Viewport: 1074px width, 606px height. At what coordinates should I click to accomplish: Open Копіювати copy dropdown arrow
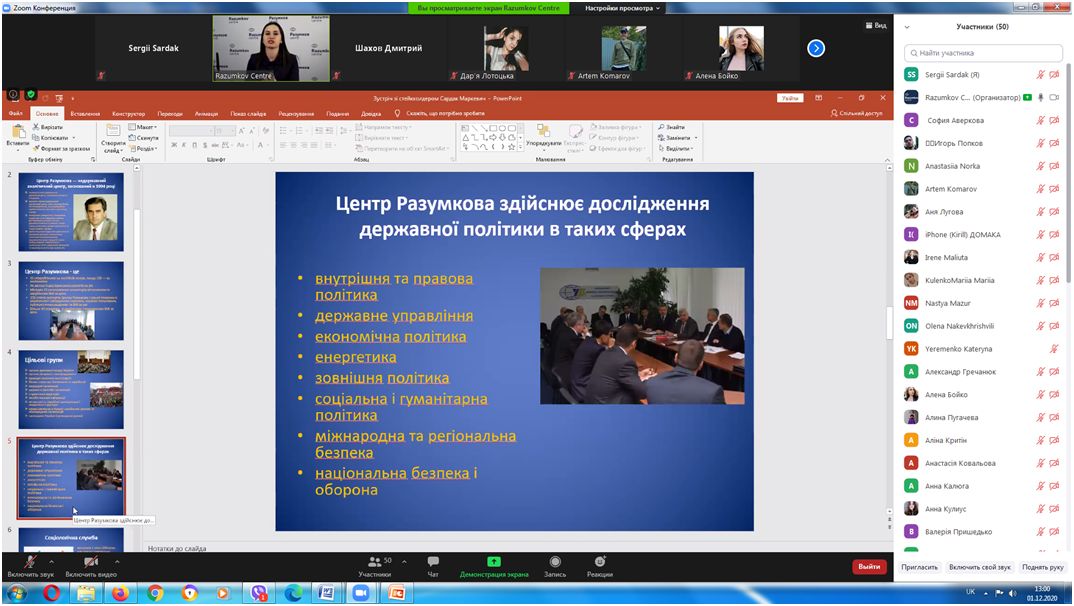pos(73,138)
